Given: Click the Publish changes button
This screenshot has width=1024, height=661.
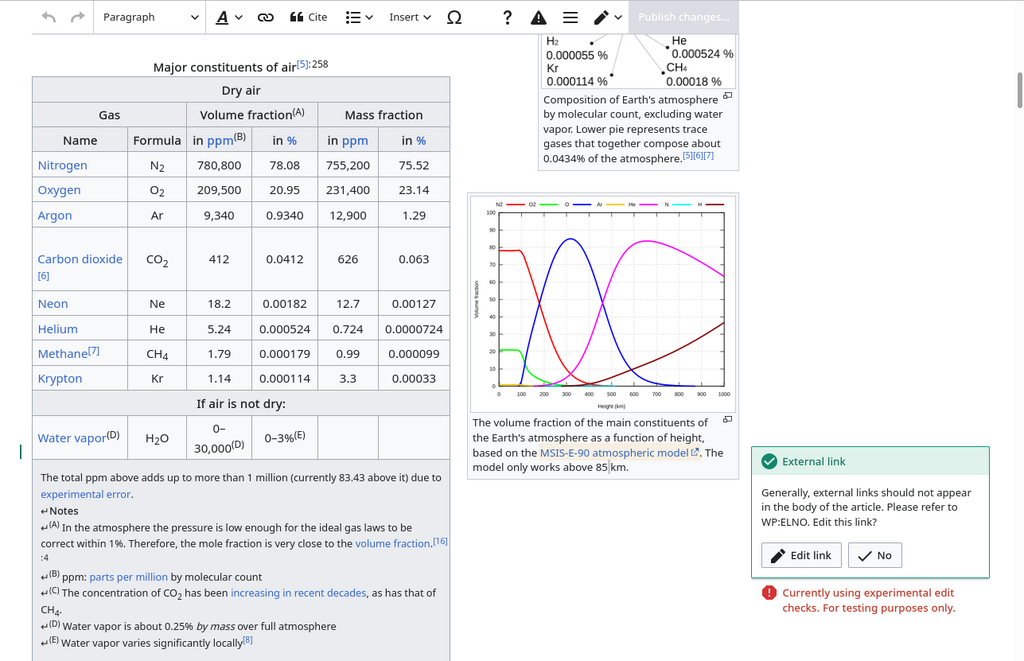Looking at the screenshot, I should [684, 17].
